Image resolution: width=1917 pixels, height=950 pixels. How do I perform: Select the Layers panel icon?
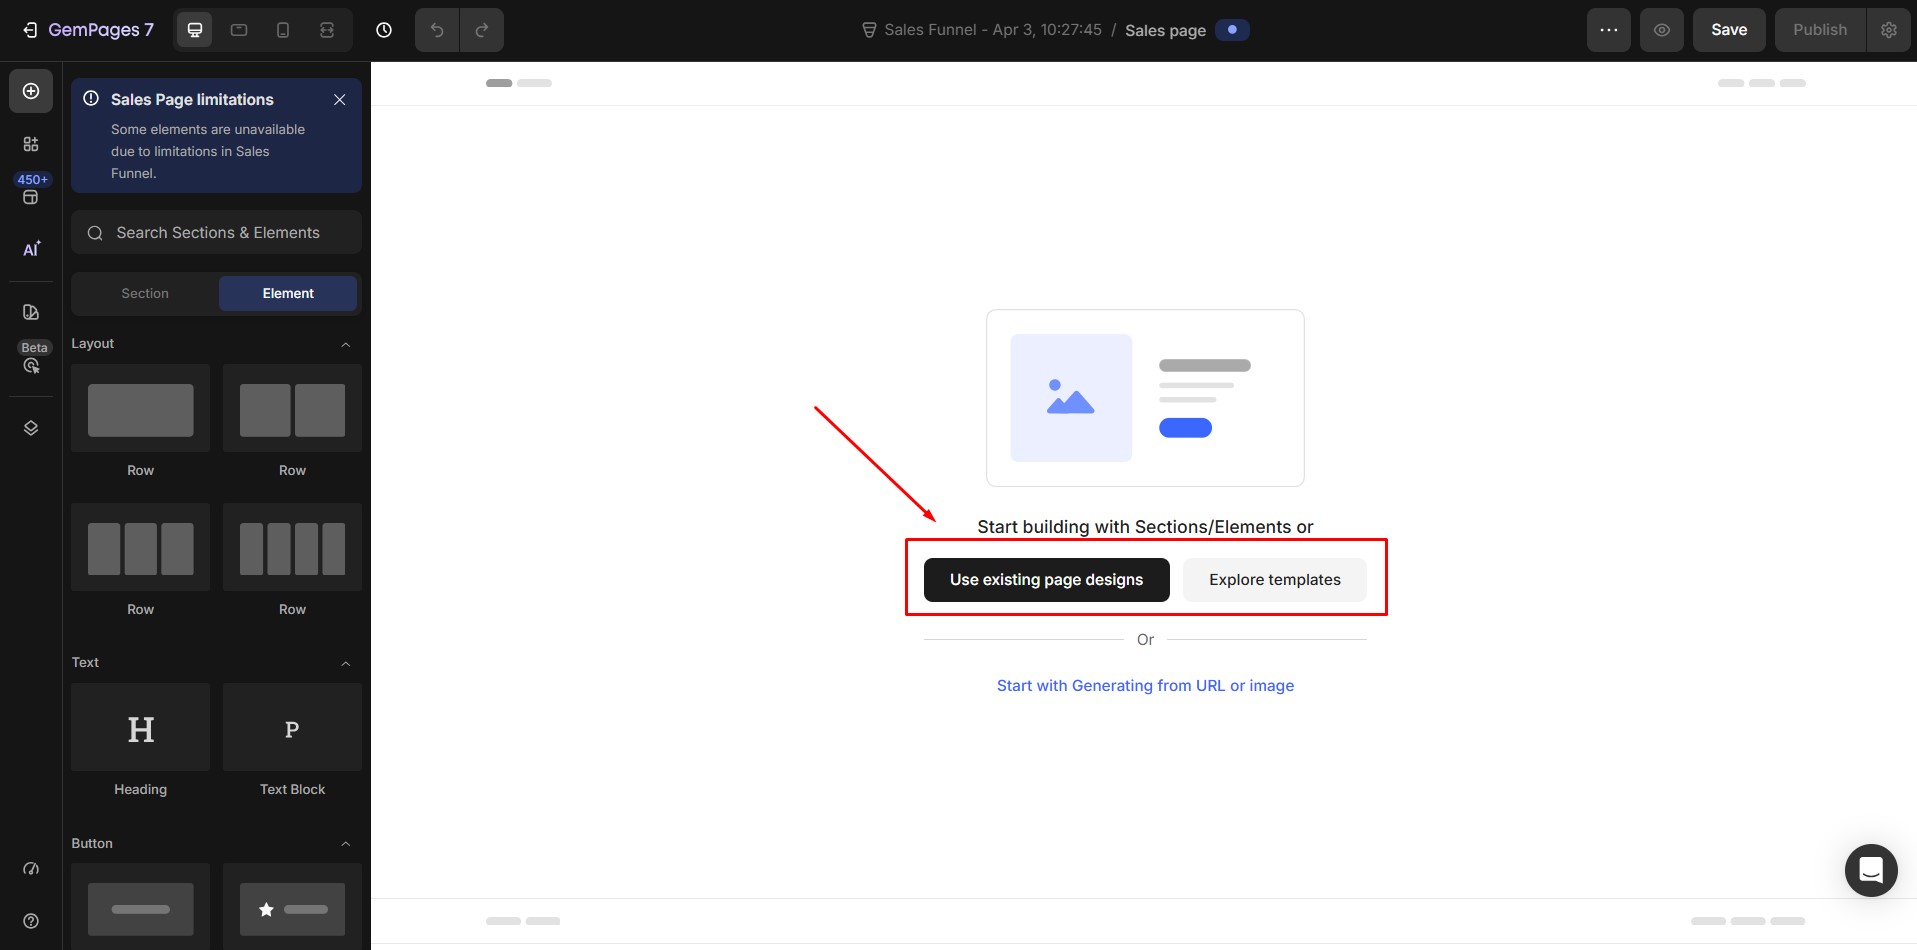click(x=31, y=427)
